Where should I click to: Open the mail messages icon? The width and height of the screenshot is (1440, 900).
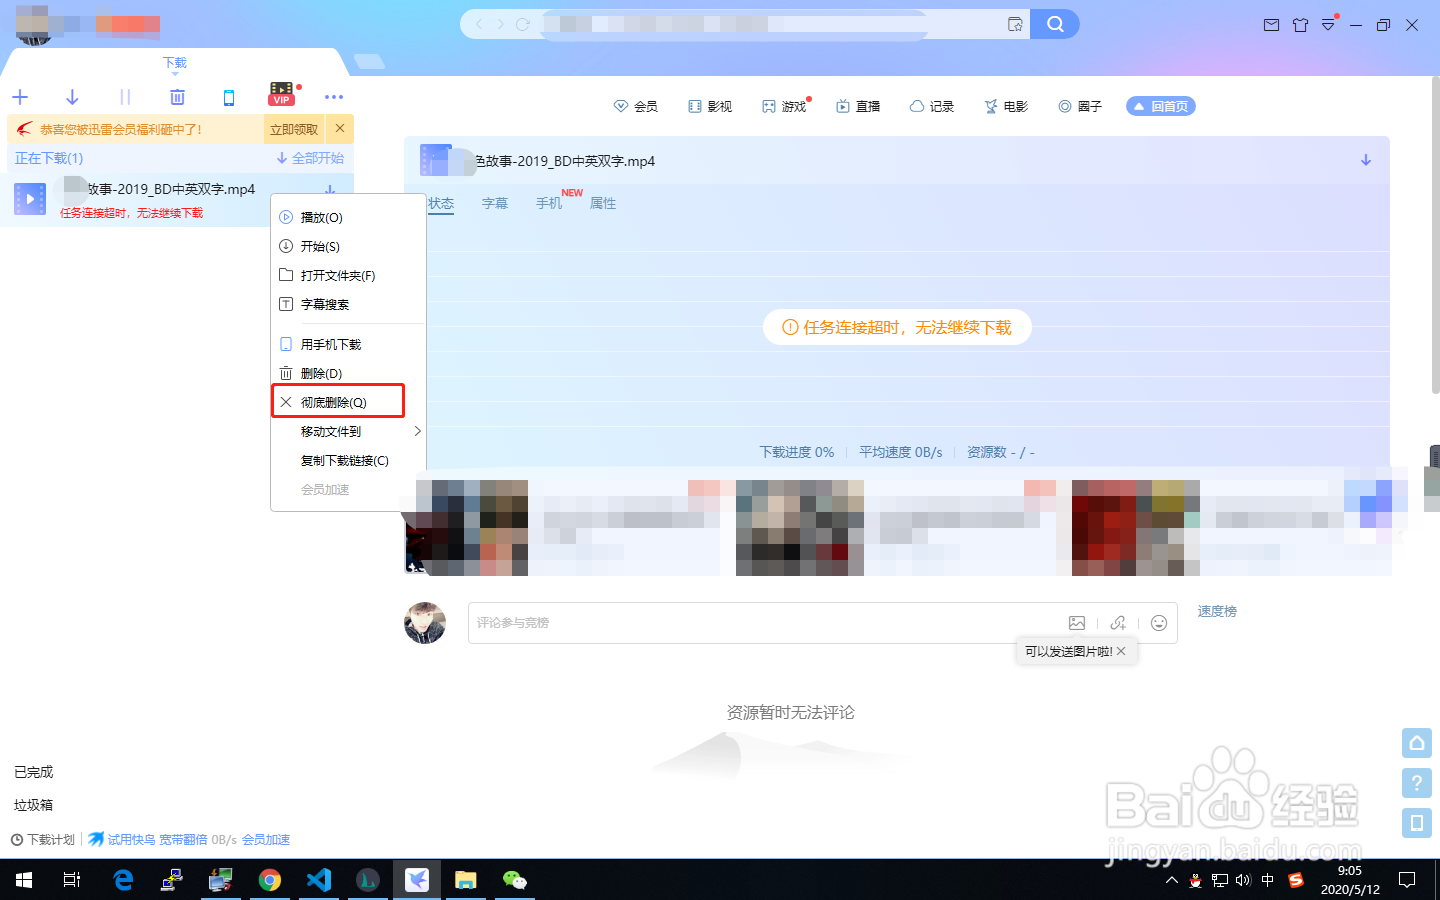coord(1271,25)
